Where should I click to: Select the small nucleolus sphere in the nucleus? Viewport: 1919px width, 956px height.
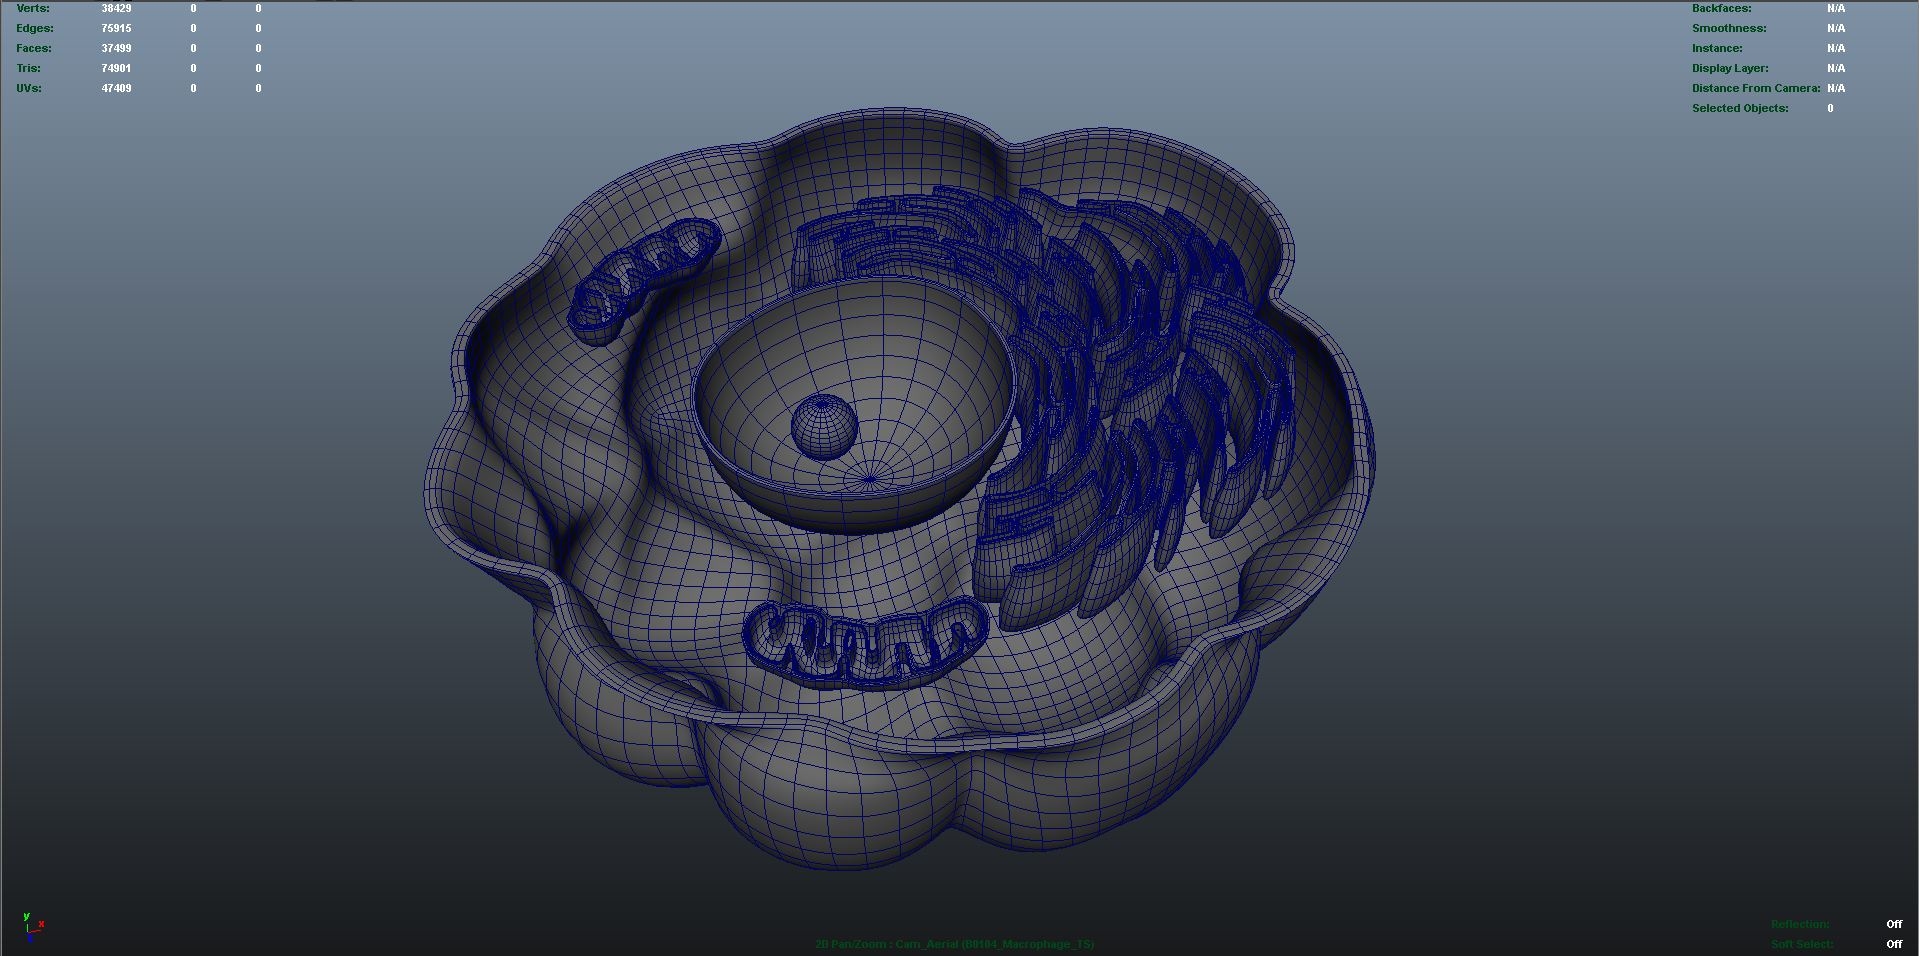tap(822, 425)
